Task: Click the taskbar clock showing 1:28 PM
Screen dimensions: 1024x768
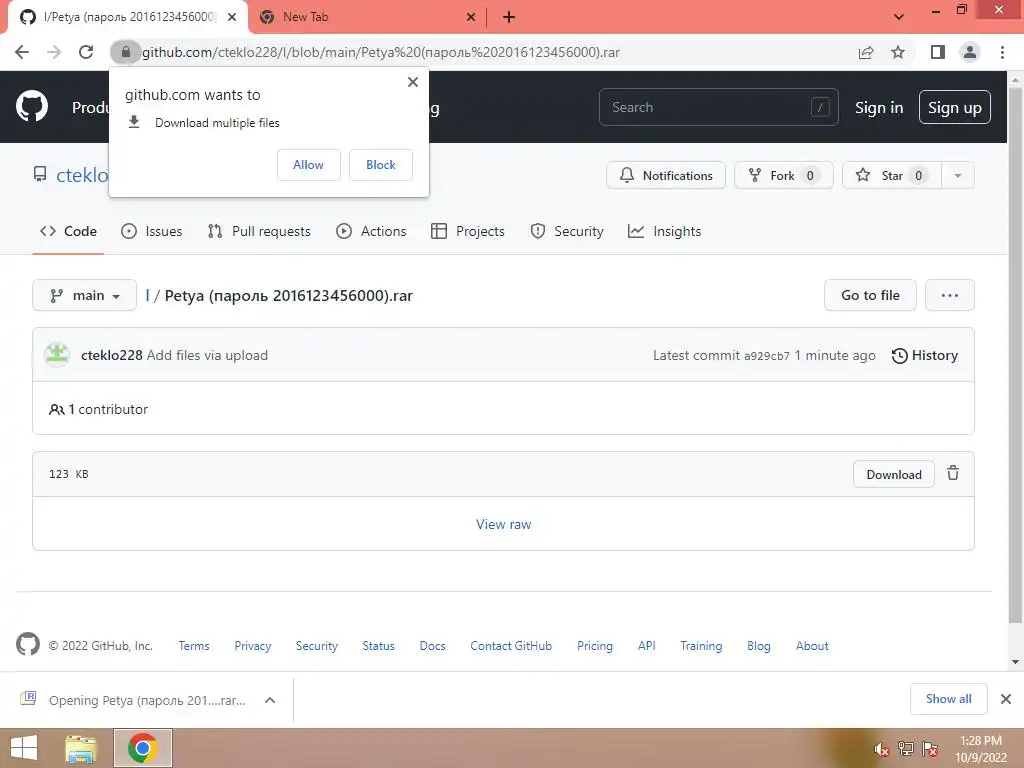Action: (x=980, y=749)
